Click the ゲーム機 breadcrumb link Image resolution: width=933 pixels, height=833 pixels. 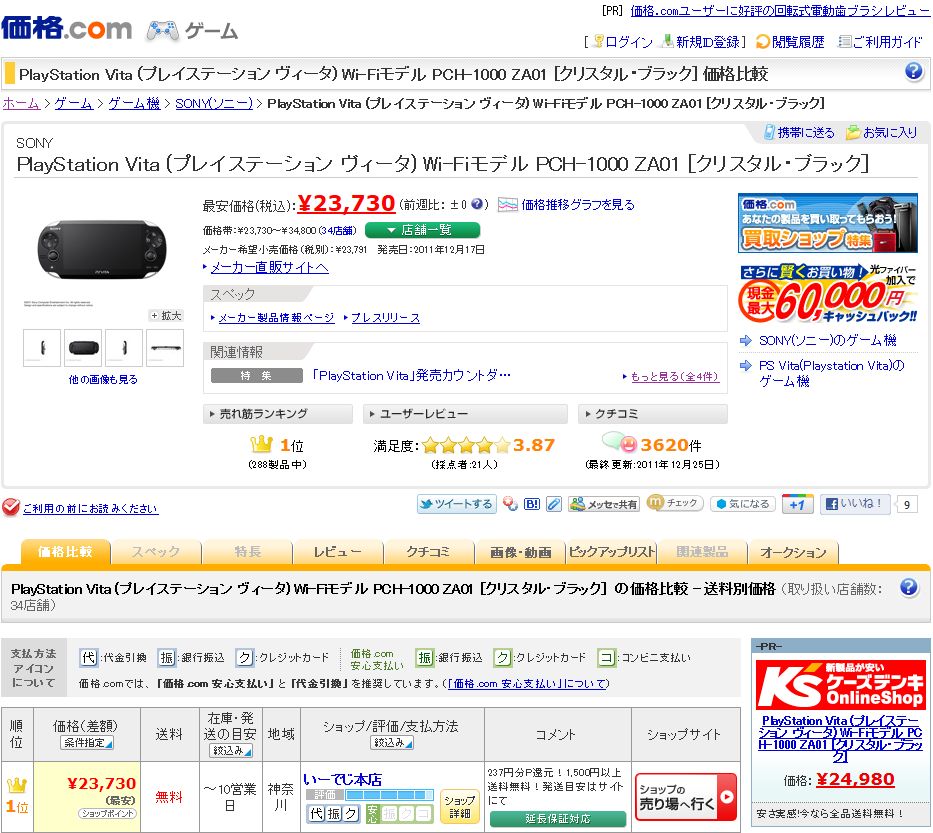134,104
